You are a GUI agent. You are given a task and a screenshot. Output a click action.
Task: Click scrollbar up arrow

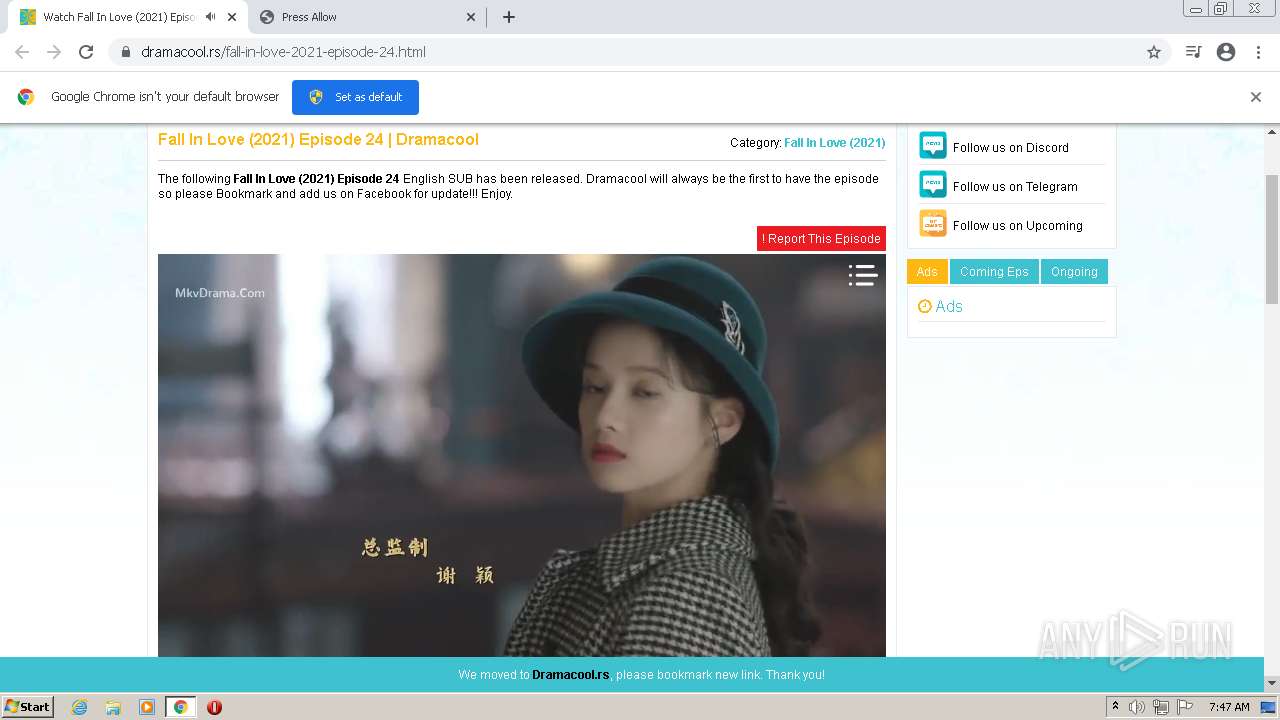point(1272,131)
